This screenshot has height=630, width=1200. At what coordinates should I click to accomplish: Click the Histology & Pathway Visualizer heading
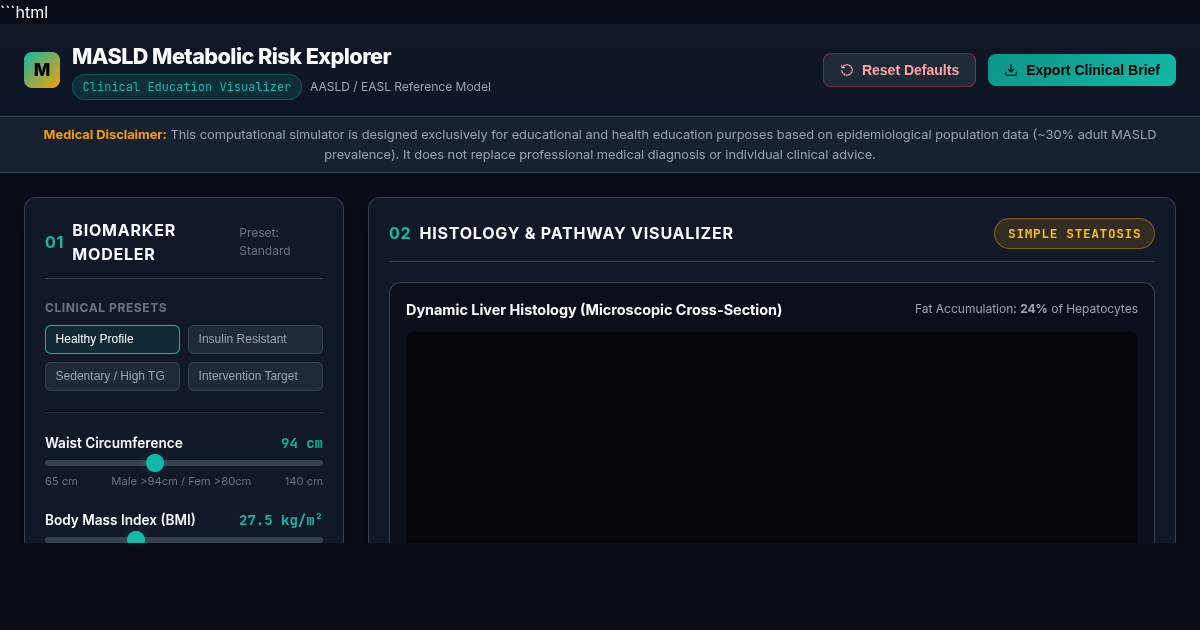576,233
